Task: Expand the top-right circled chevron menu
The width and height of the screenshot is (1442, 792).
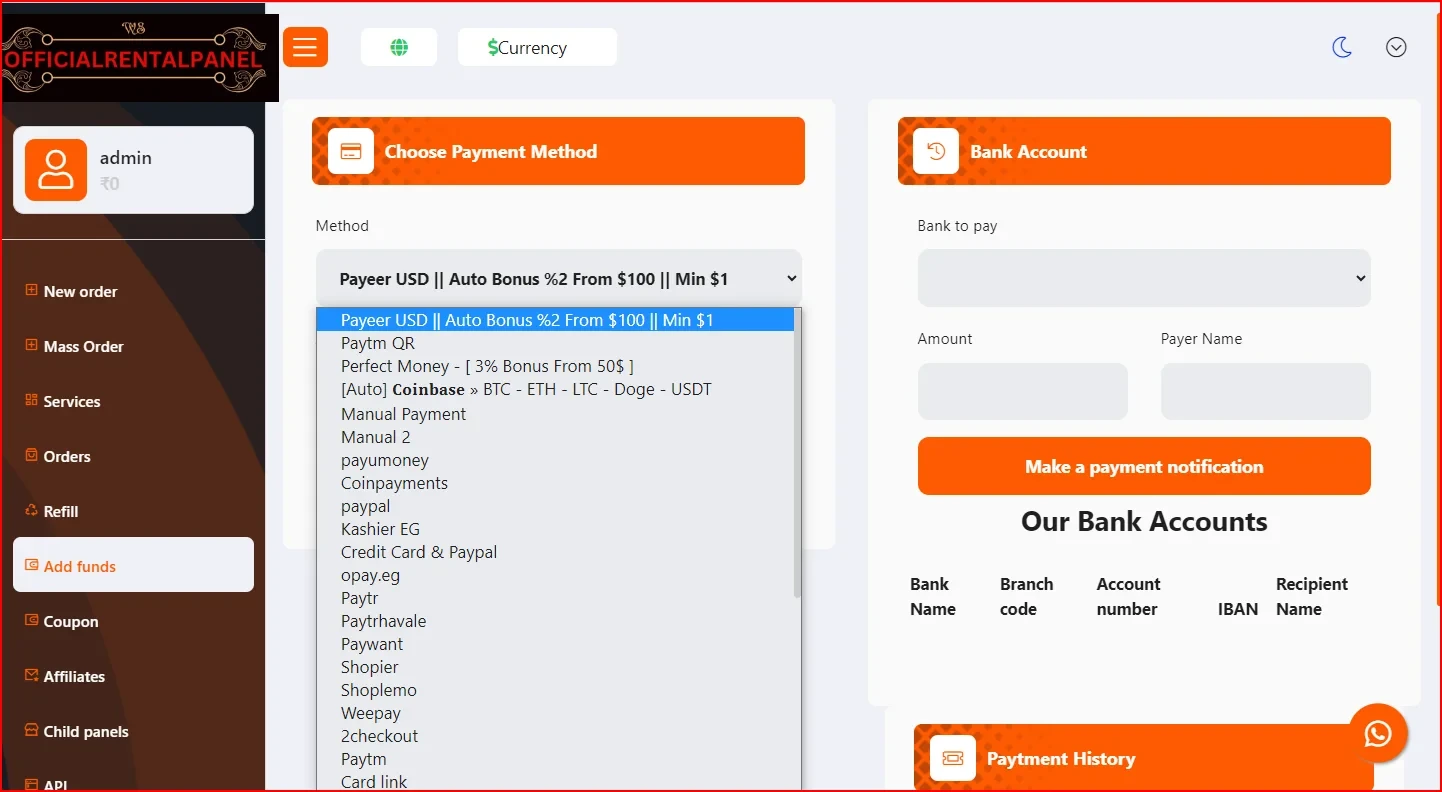Action: pyautogui.click(x=1396, y=47)
